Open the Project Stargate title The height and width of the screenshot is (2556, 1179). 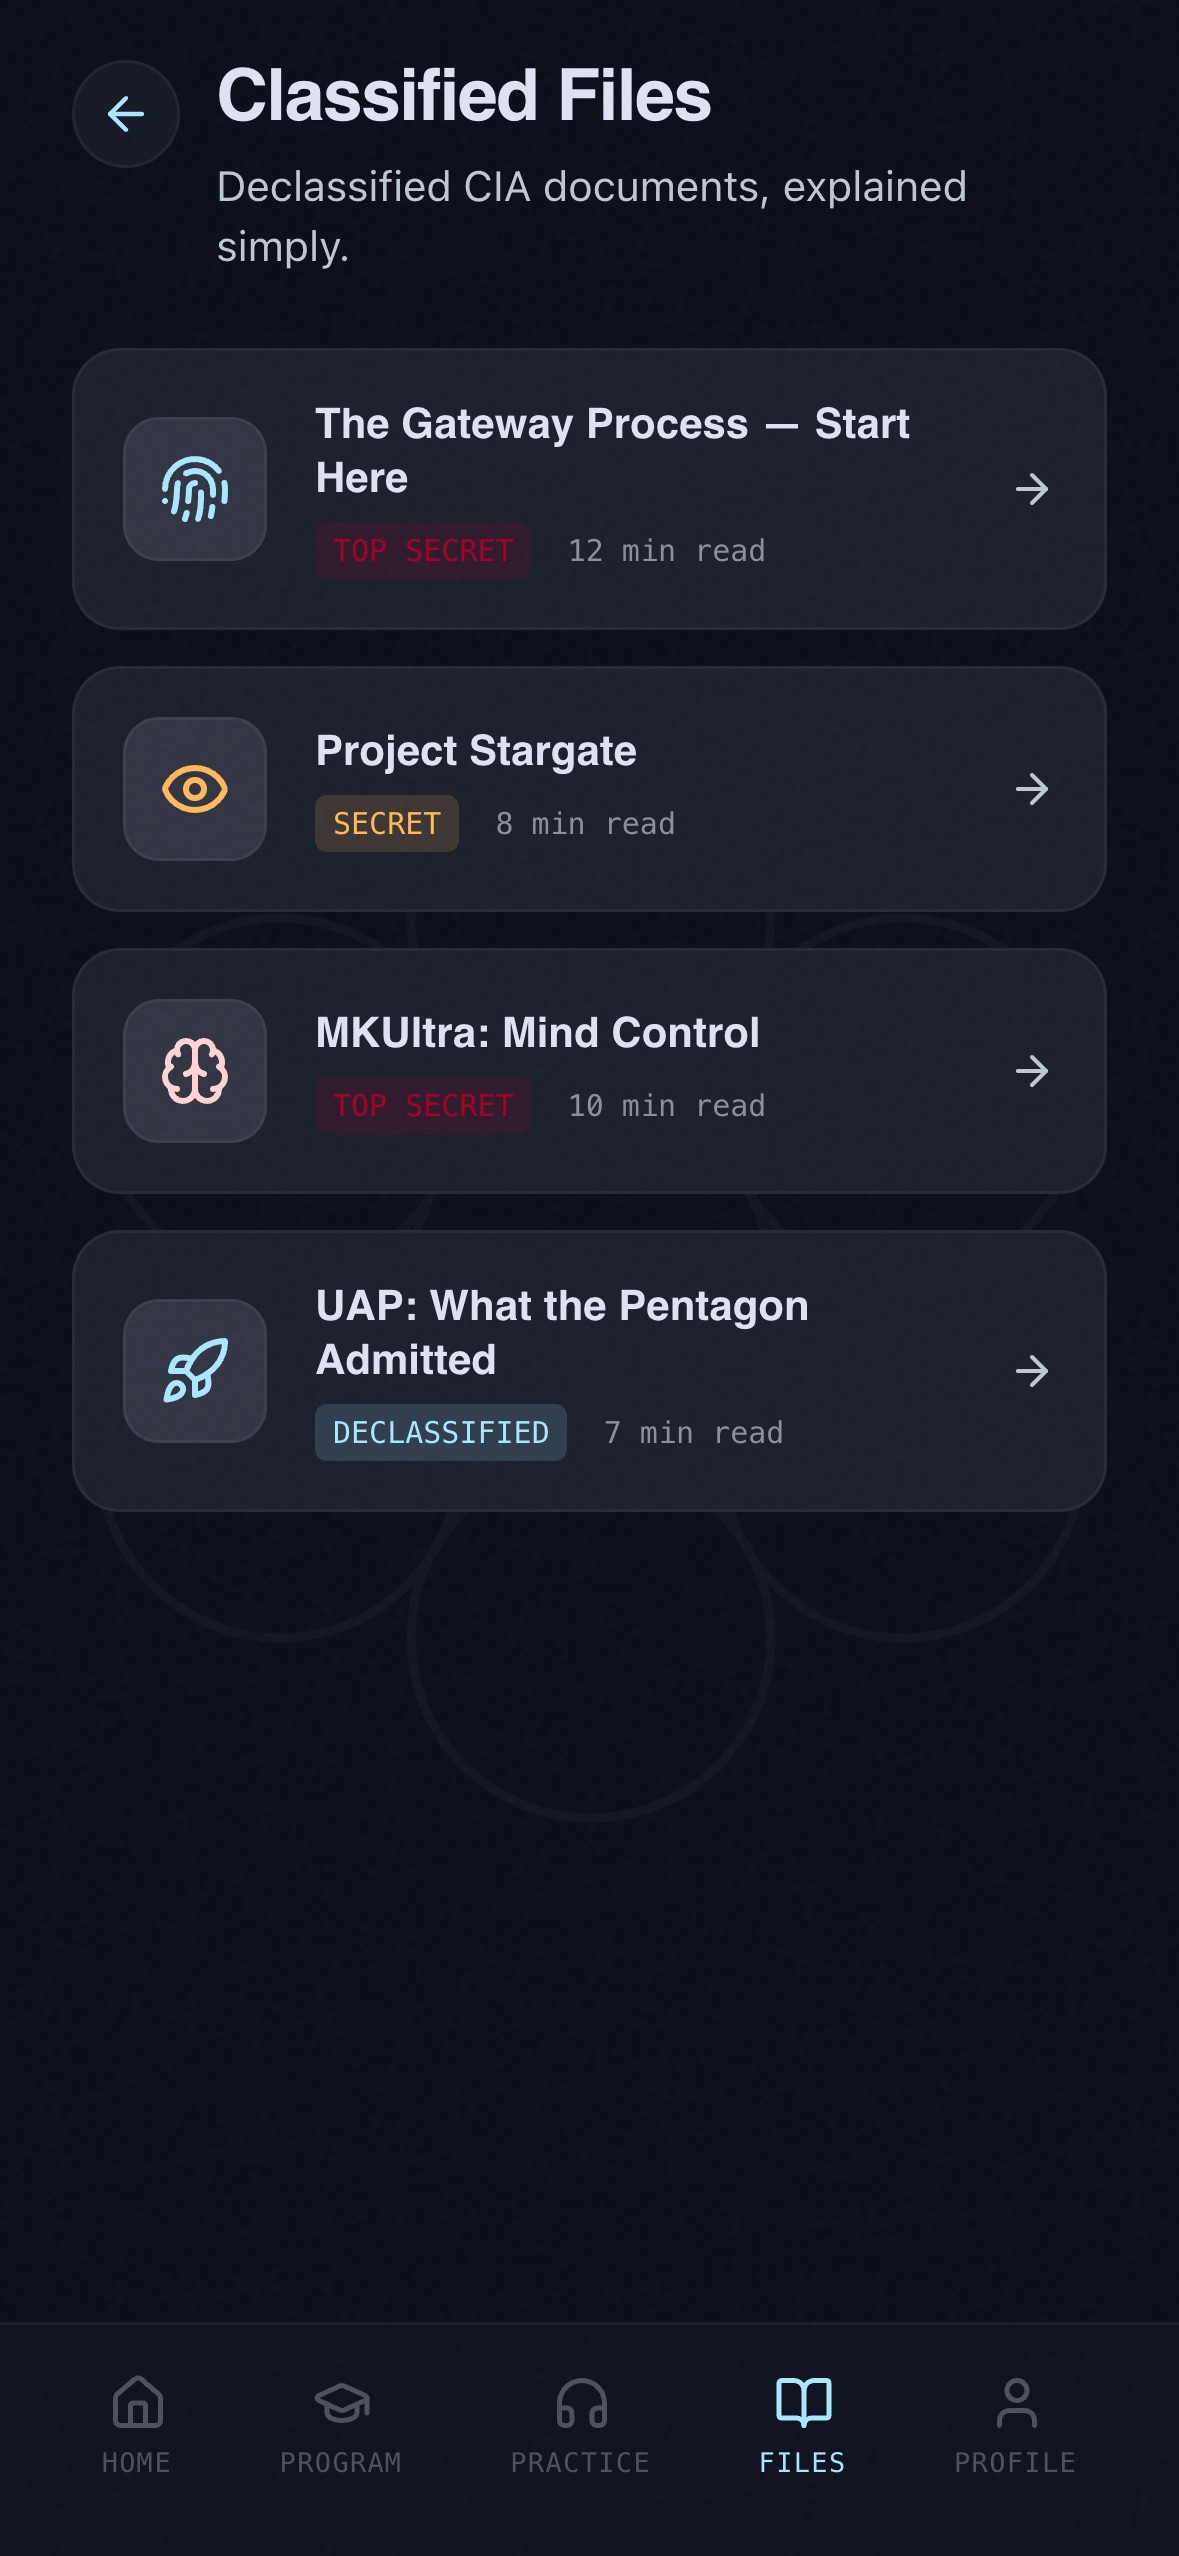click(476, 751)
